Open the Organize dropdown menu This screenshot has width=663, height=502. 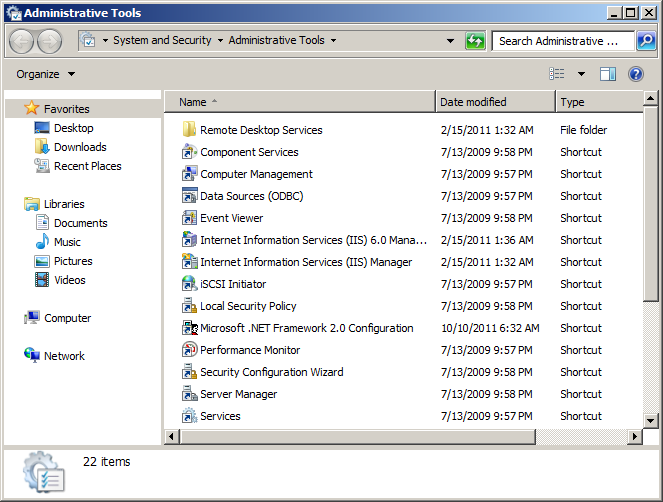(45, 74)
